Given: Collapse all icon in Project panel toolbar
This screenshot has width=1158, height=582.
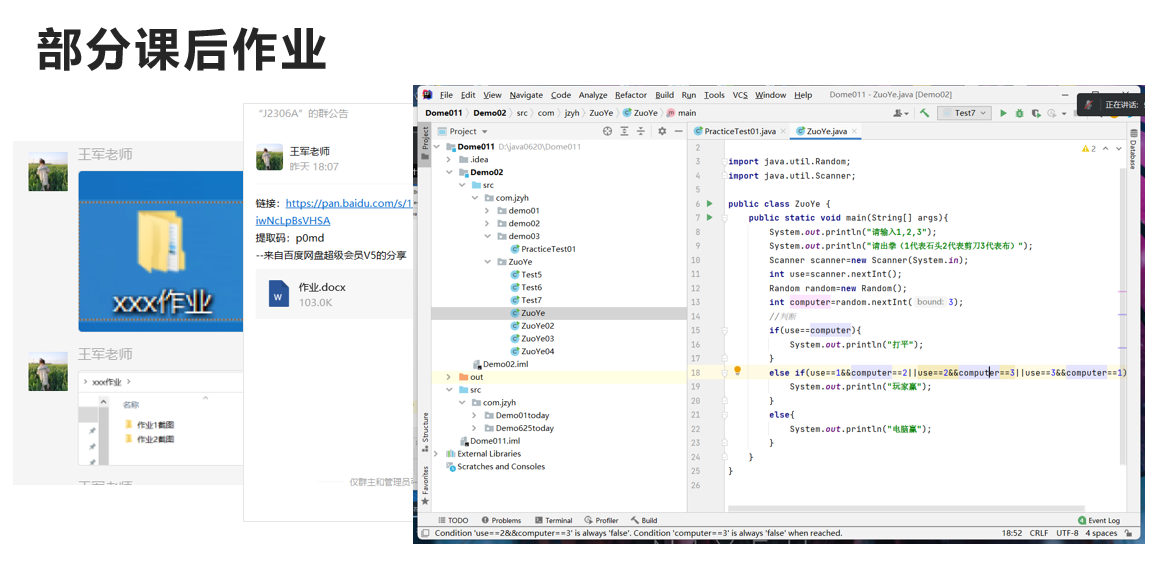Looking at the screenshot, I should [641, 131].
